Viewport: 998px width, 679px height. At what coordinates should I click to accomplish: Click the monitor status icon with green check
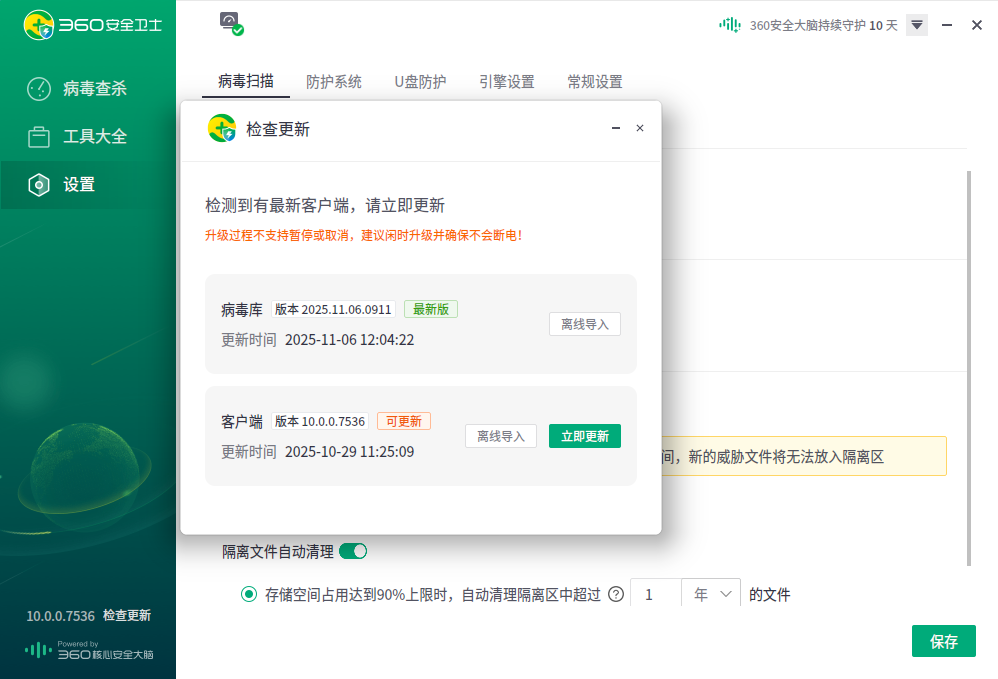point(232,24)
